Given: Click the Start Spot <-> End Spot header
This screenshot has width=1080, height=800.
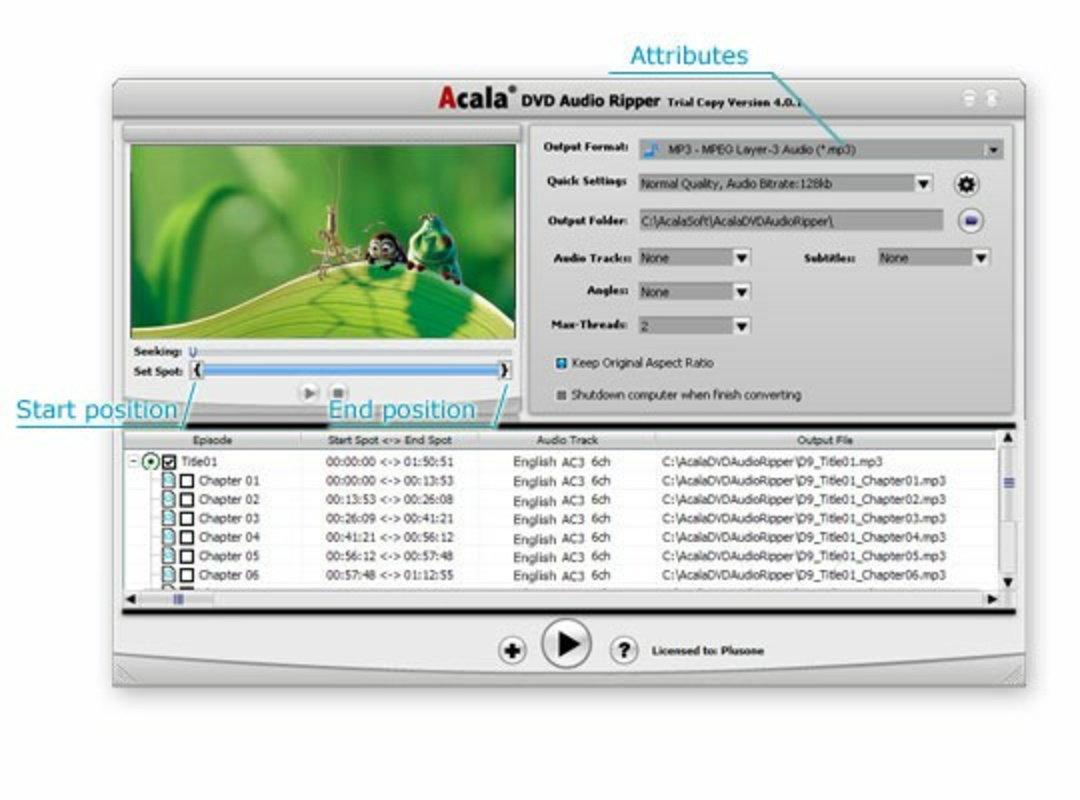Looking at the screenshot, I should coord(390,440).
